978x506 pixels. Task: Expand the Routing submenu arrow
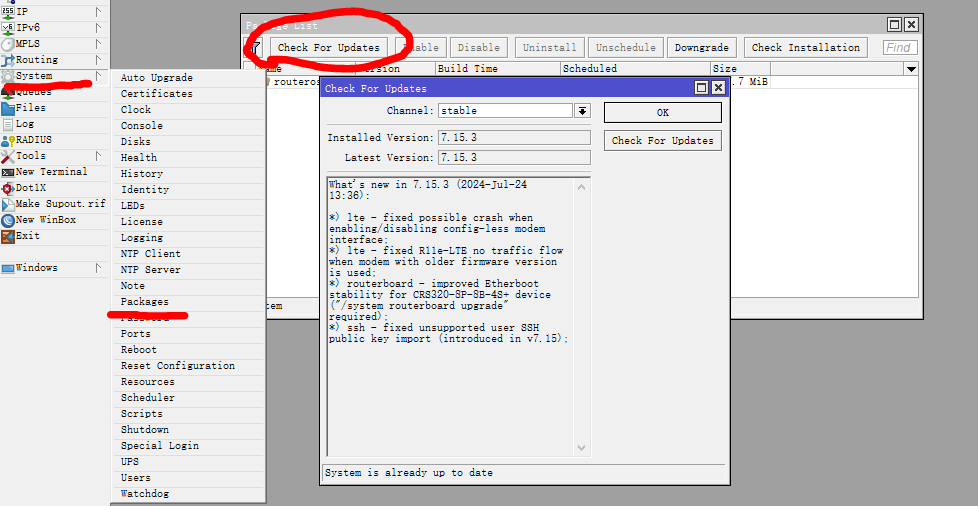click(x=98, y=60)
